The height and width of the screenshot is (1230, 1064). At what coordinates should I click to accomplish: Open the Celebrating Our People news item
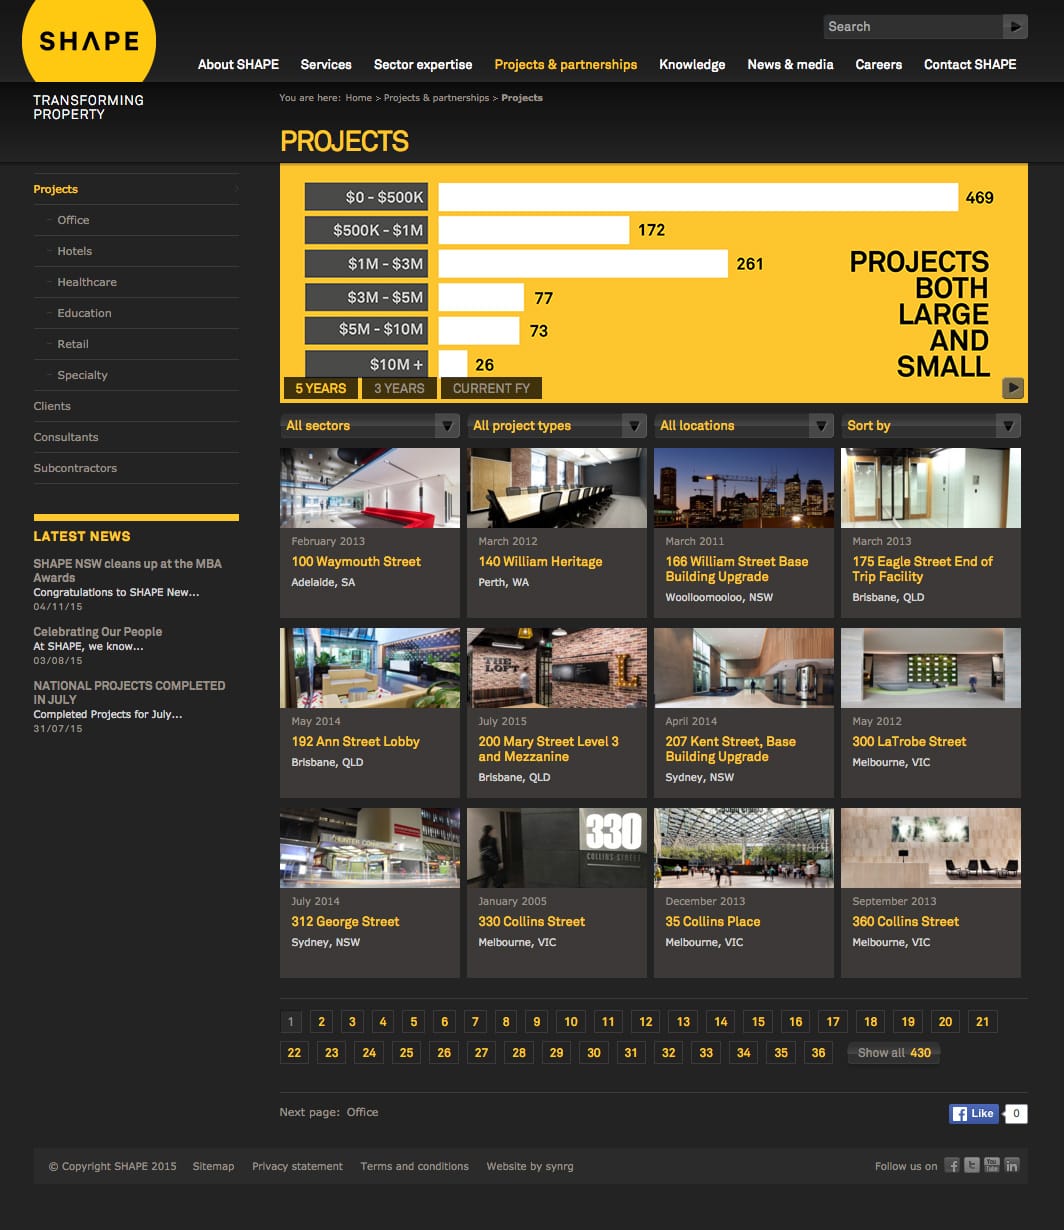click(x=97, y=632)
